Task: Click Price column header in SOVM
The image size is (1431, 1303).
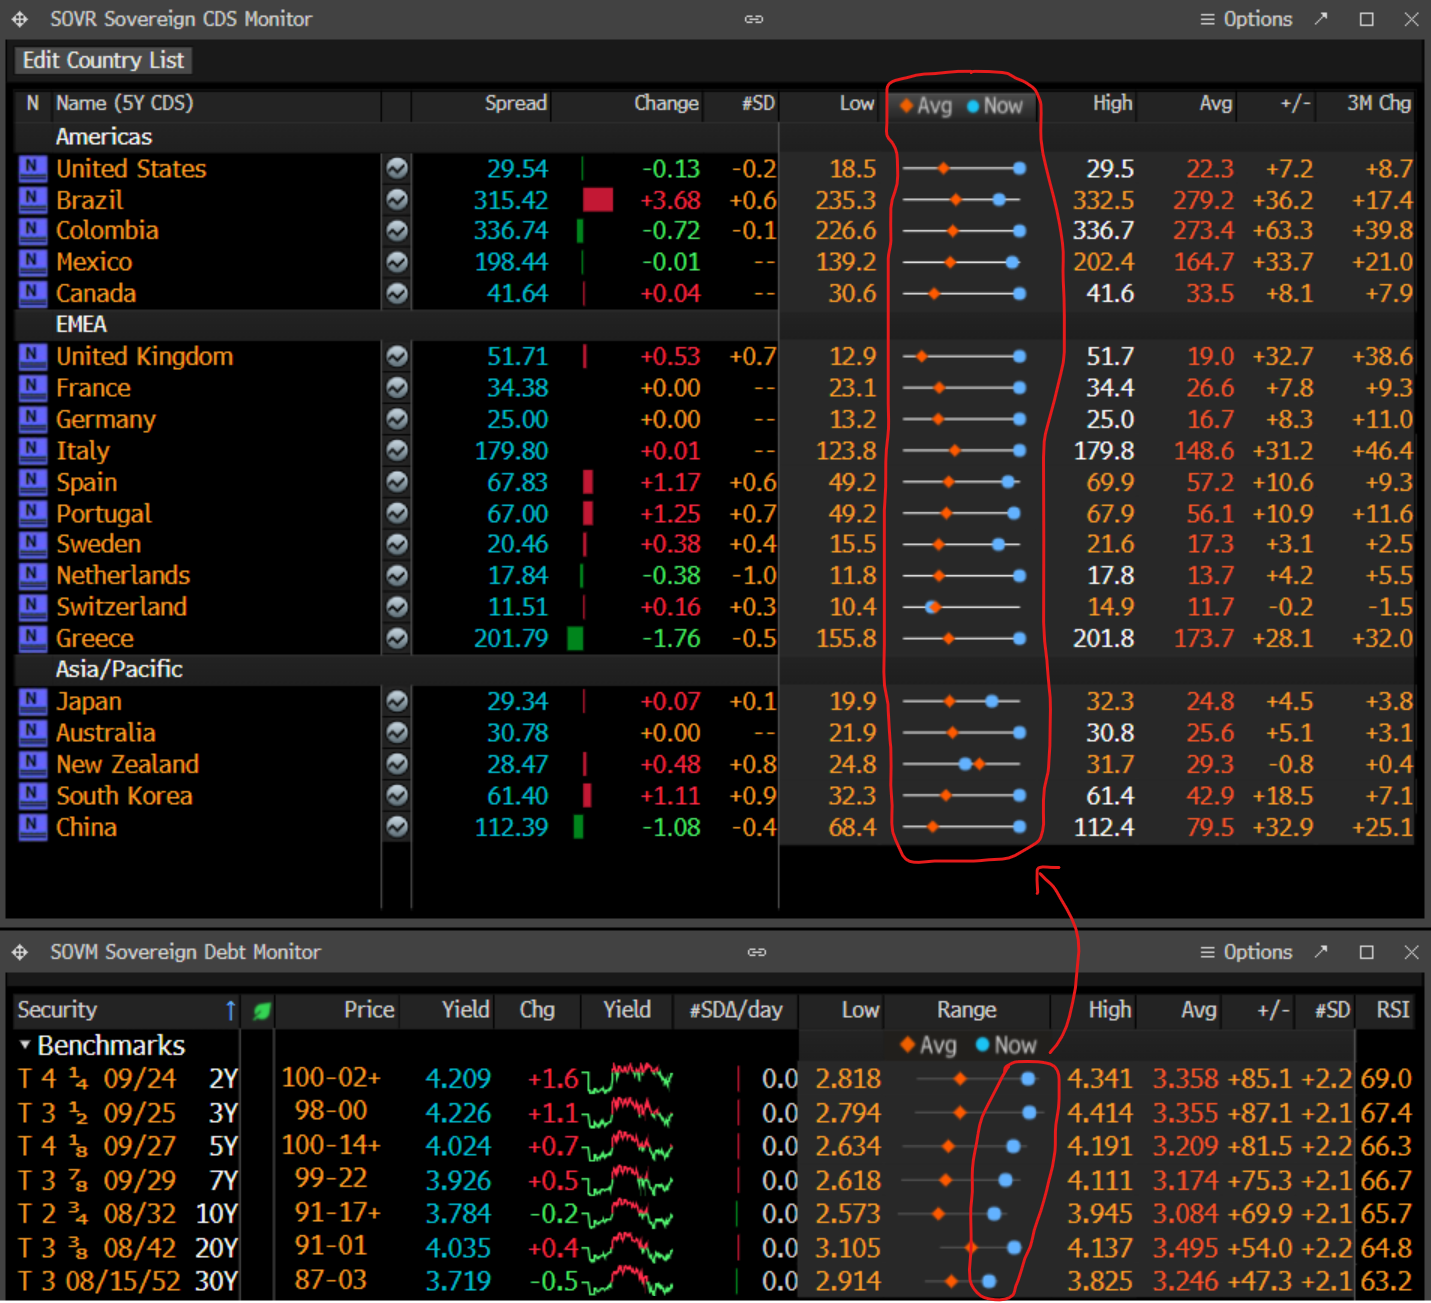Action: (x=369, y=1010)
